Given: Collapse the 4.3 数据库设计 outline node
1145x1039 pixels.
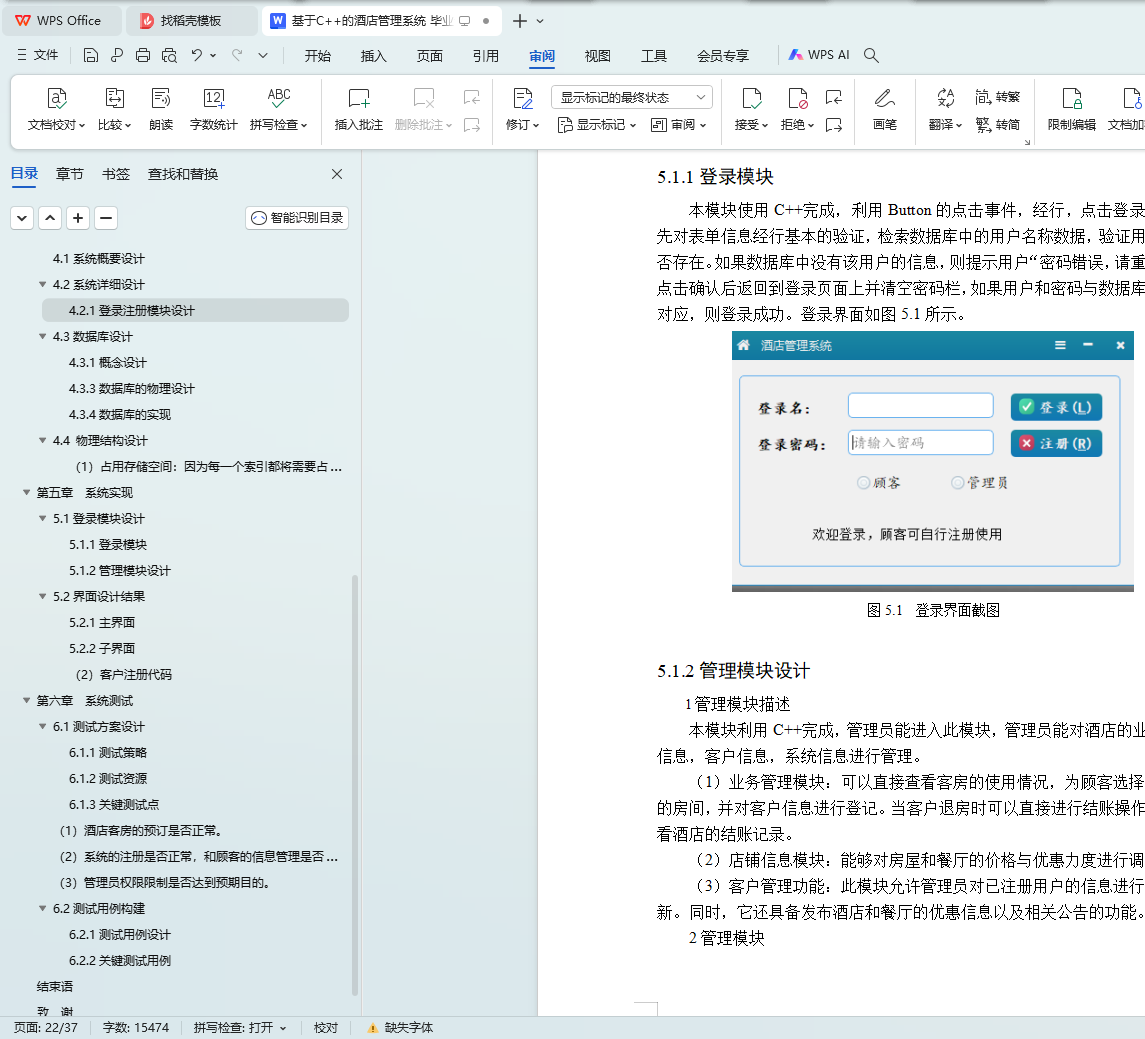Looking at the screenshot, I should click(42, 337).
